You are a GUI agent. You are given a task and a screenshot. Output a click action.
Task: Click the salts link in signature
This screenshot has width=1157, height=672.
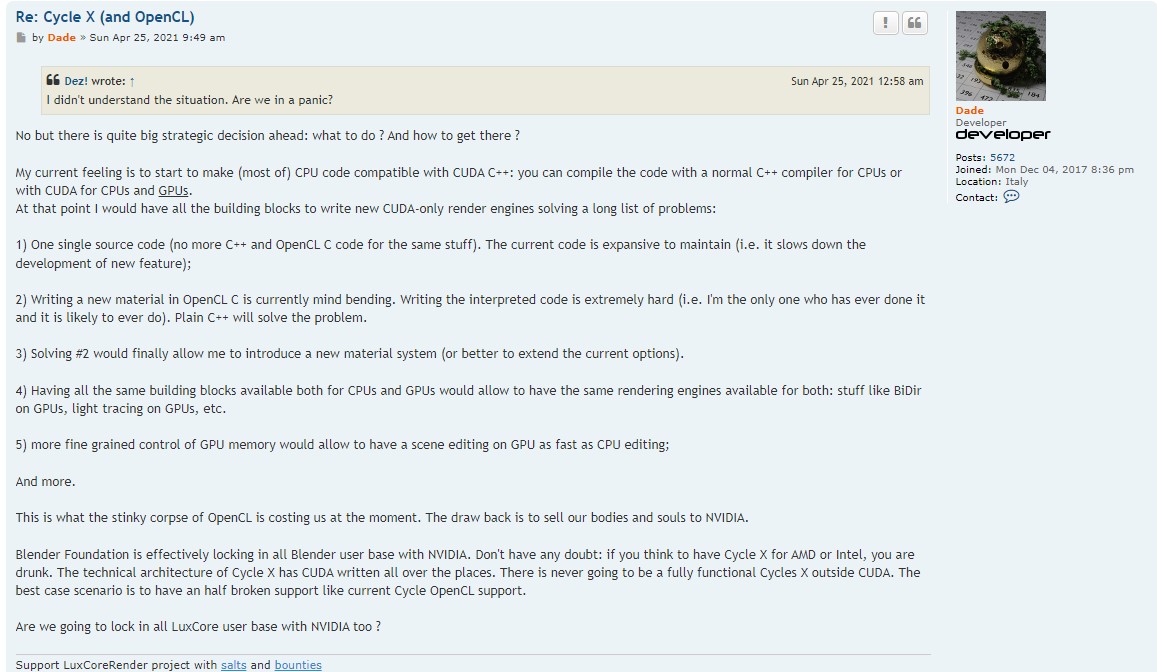233,665
